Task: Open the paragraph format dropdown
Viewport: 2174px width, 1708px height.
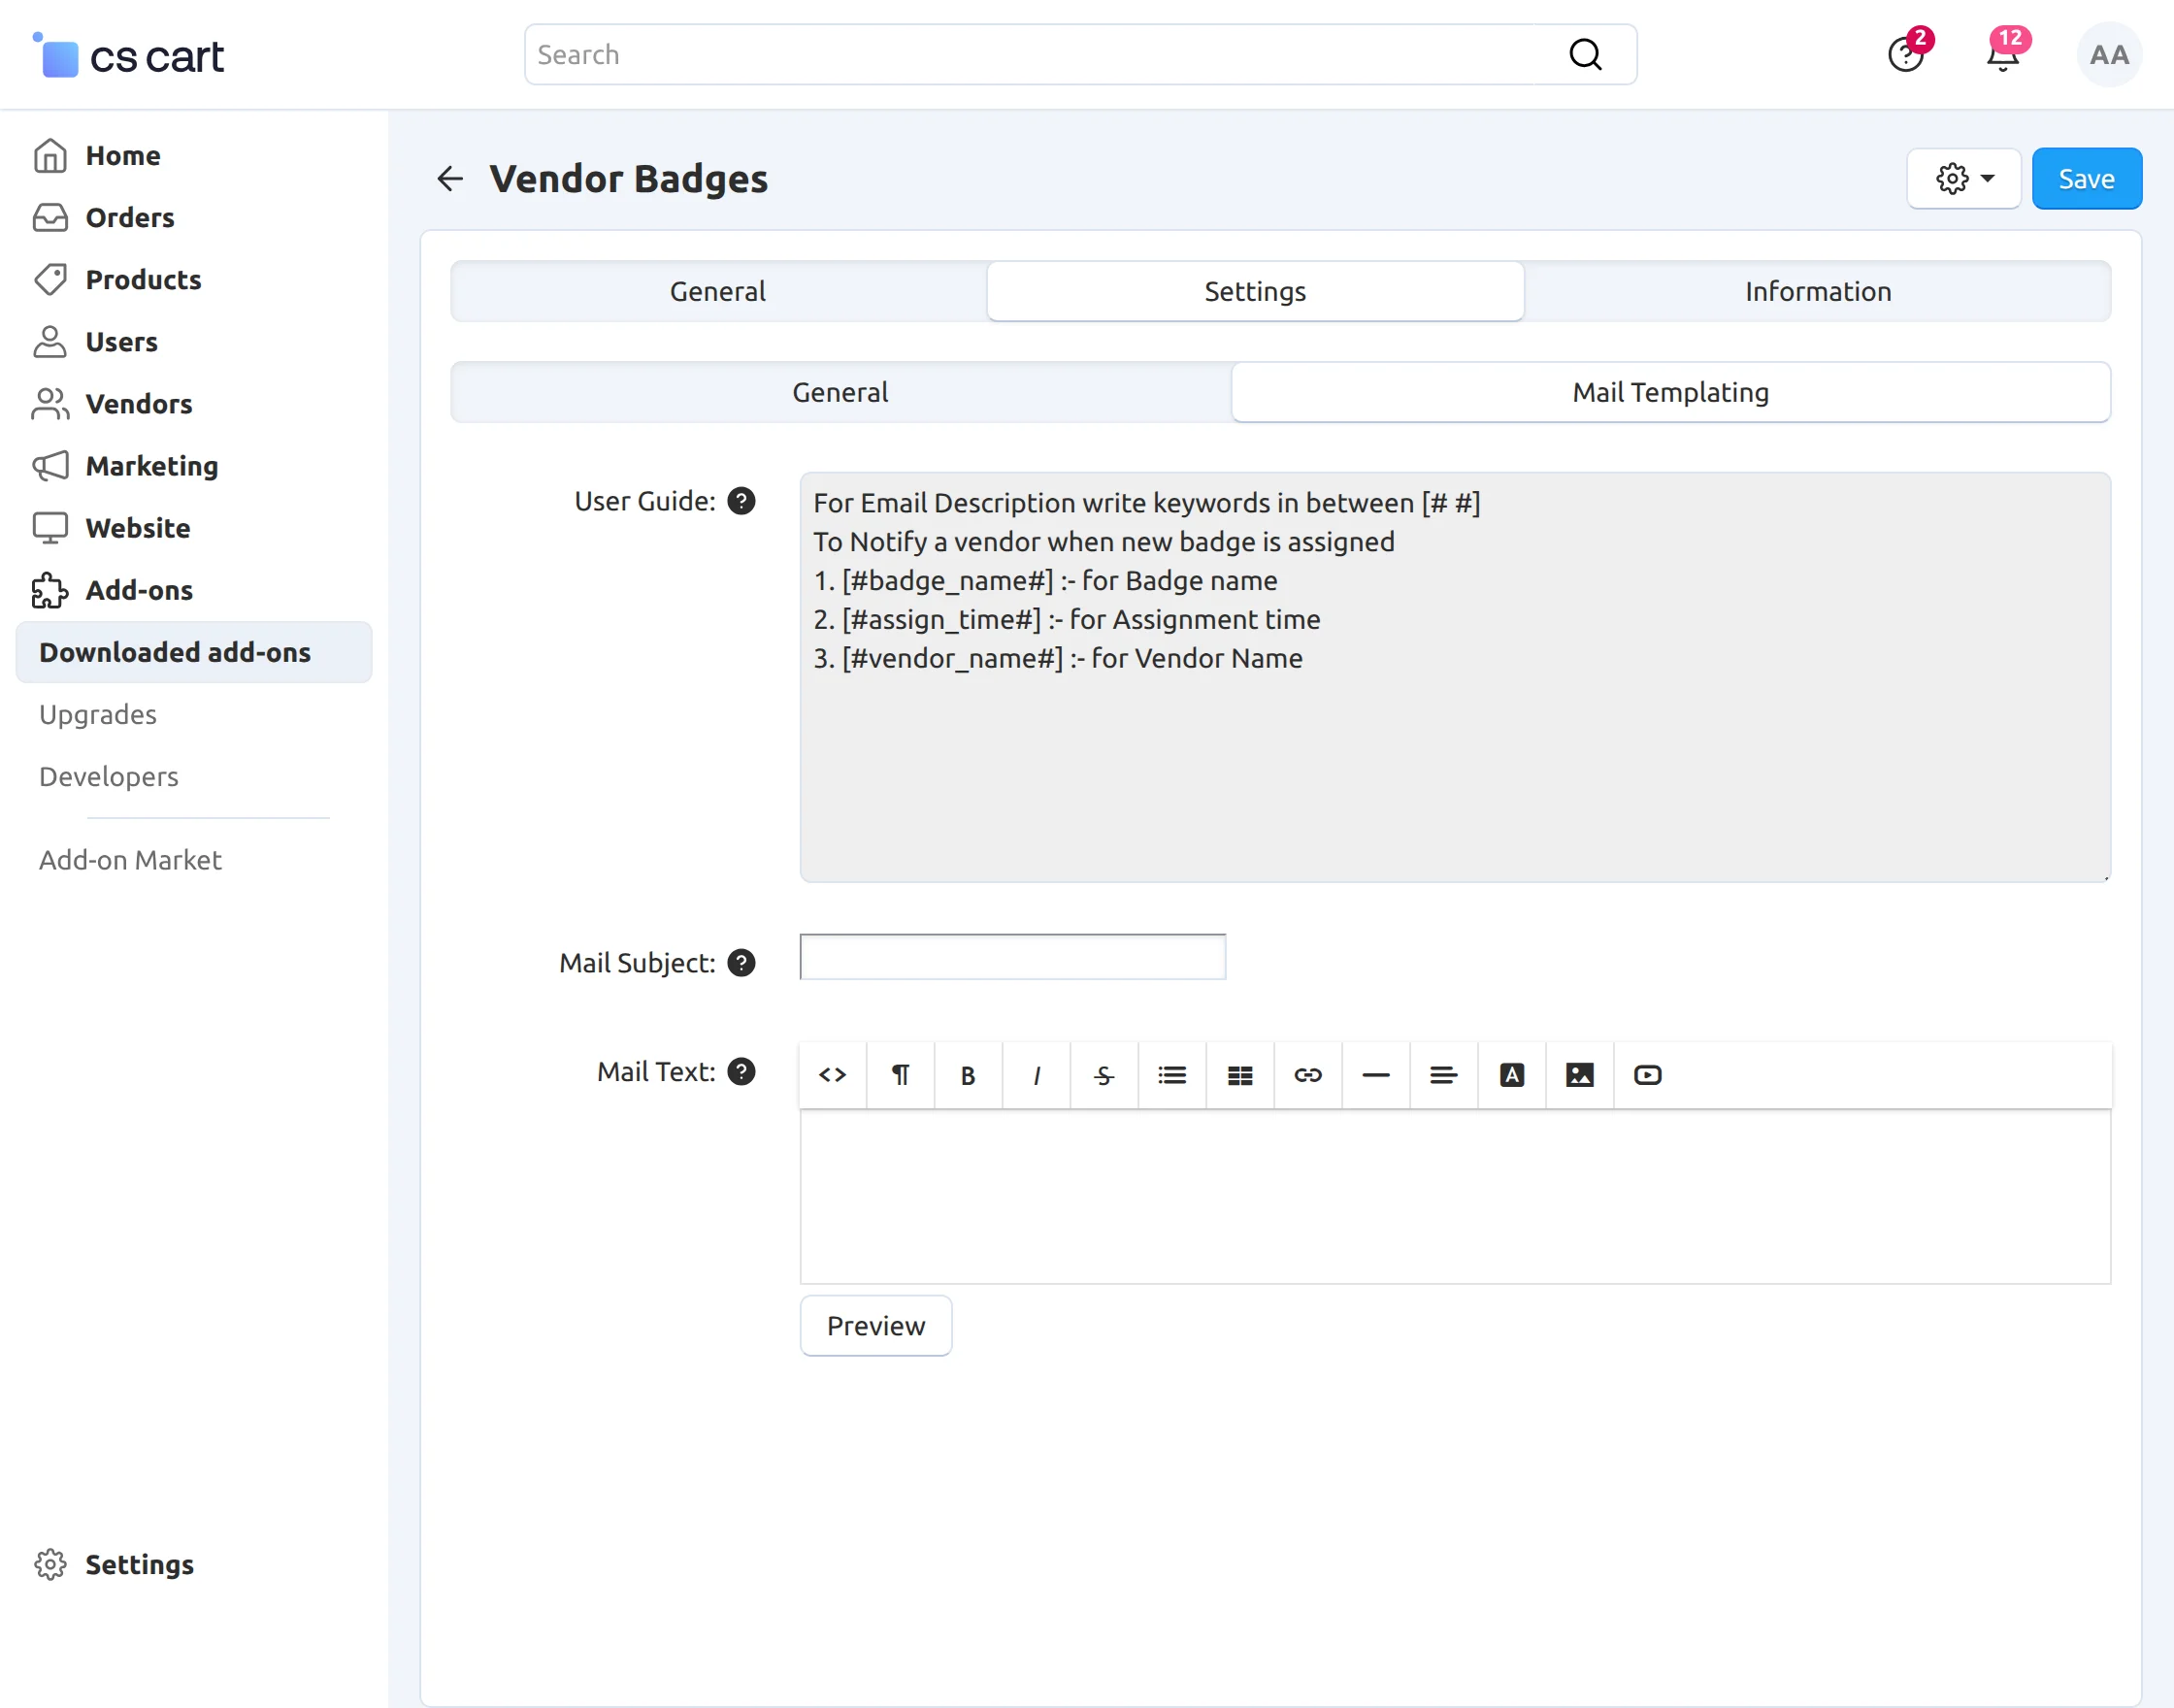Action: 900,1075
